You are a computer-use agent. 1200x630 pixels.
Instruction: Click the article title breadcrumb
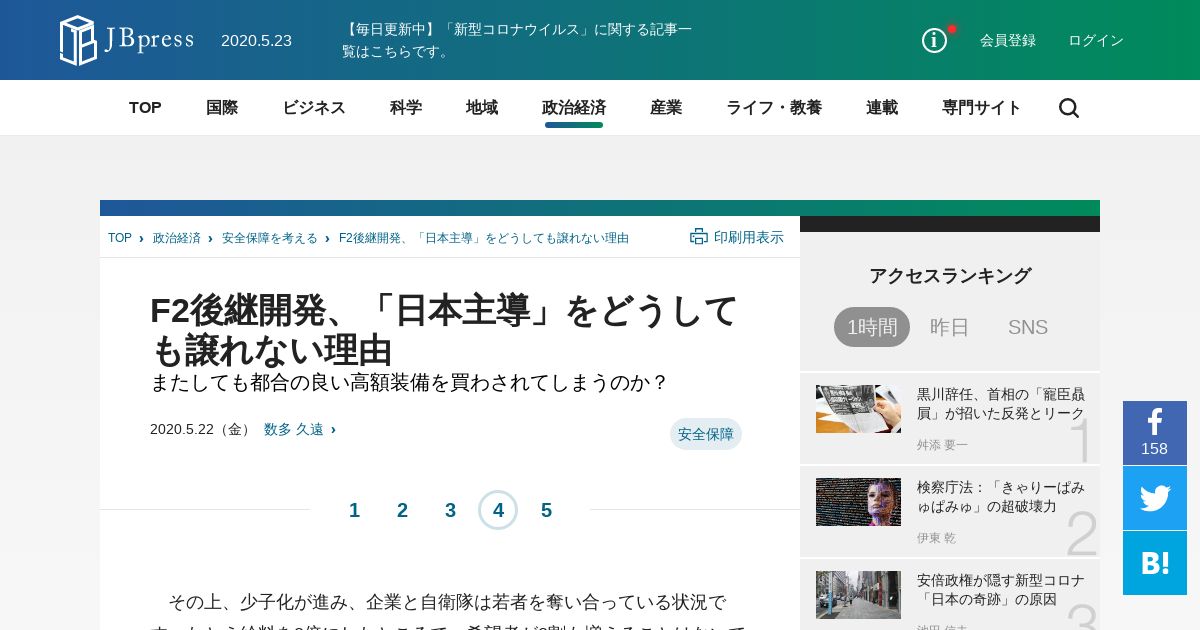(x=484, y=238)
